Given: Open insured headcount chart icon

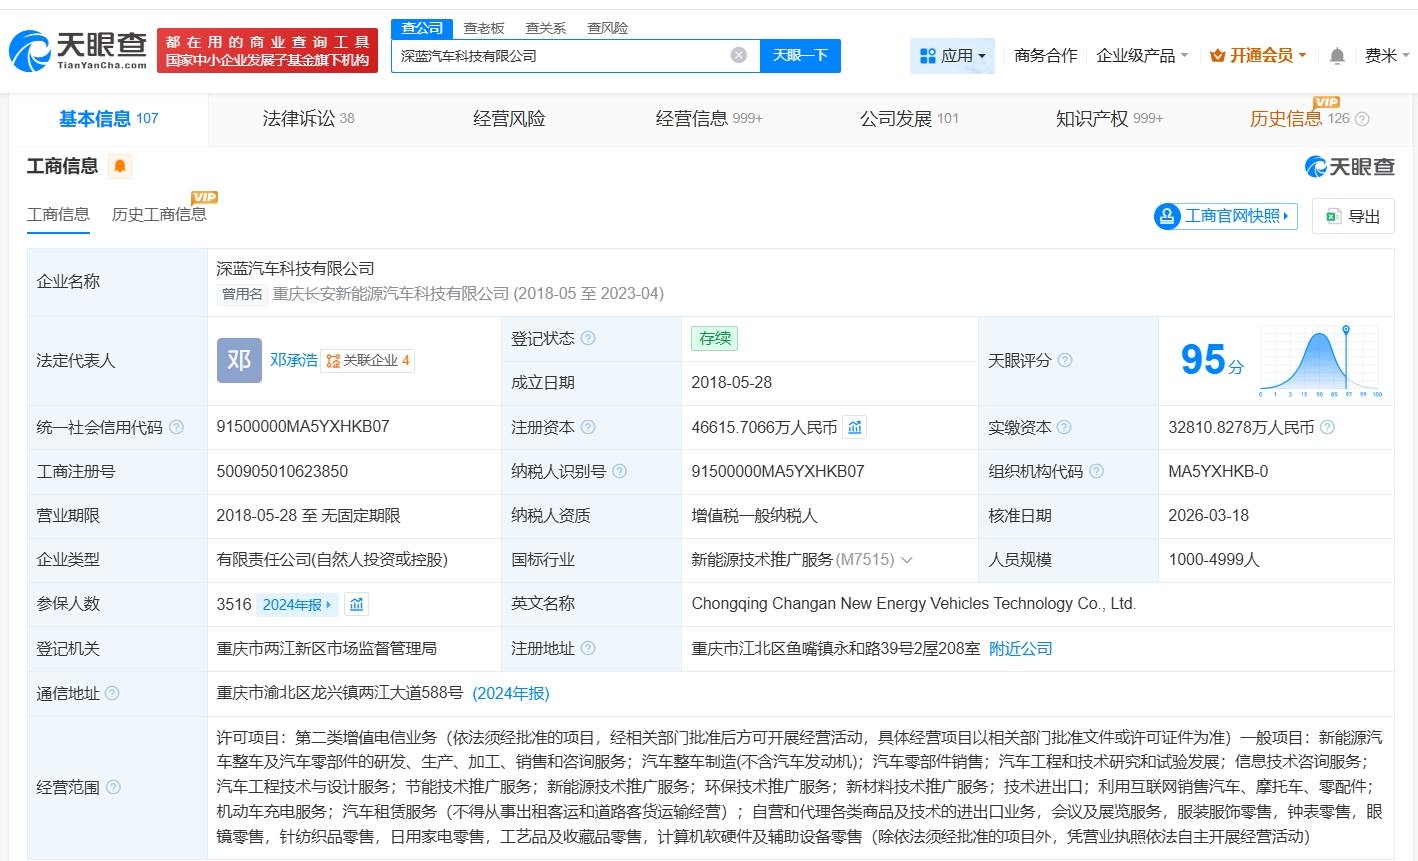Looking at the screenshot, I should pos(357,604).
